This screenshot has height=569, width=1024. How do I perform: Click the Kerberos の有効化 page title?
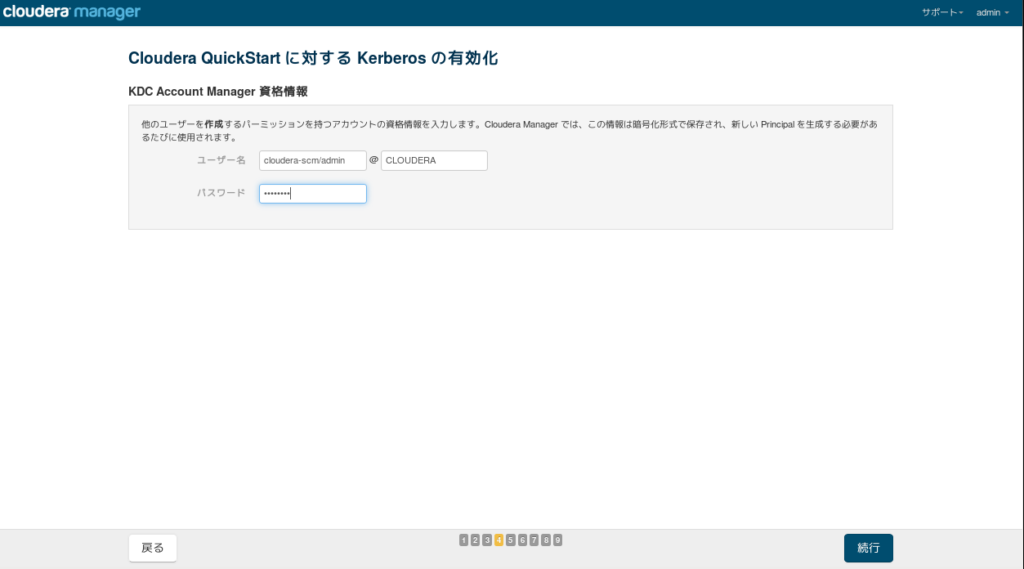pos(313,58)
